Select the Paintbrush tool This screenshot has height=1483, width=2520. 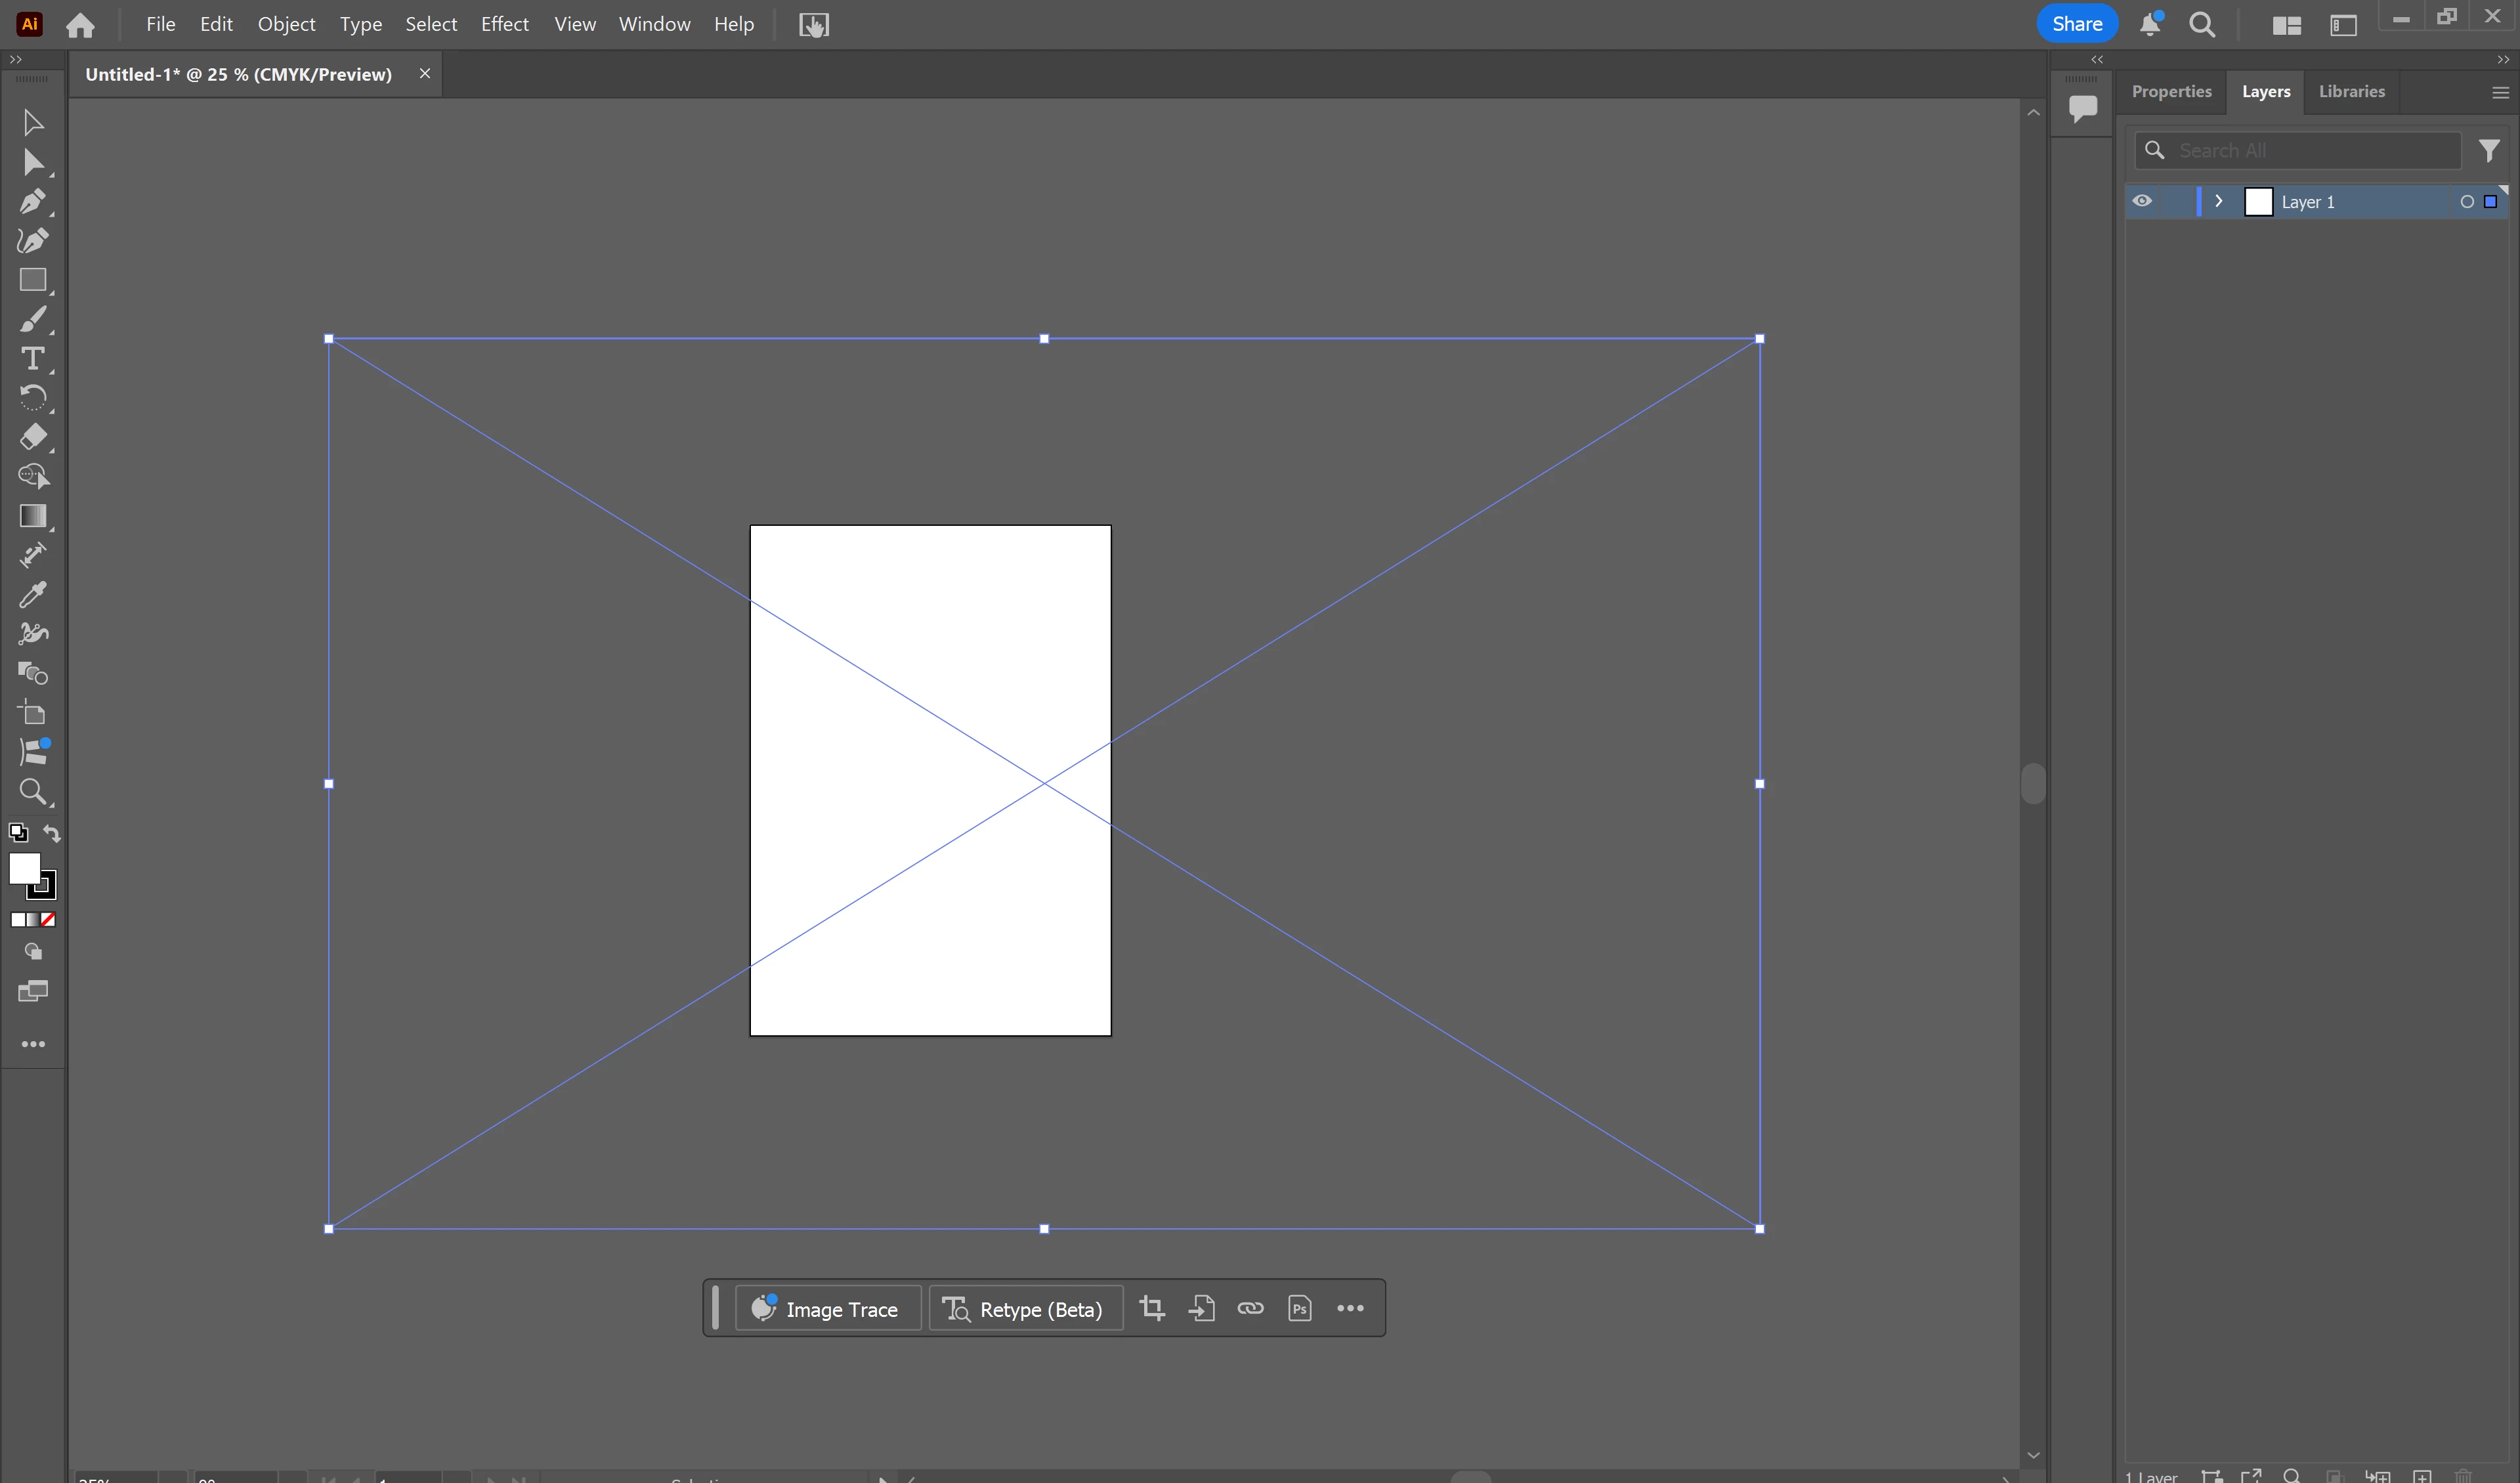(x=32, y=320)
